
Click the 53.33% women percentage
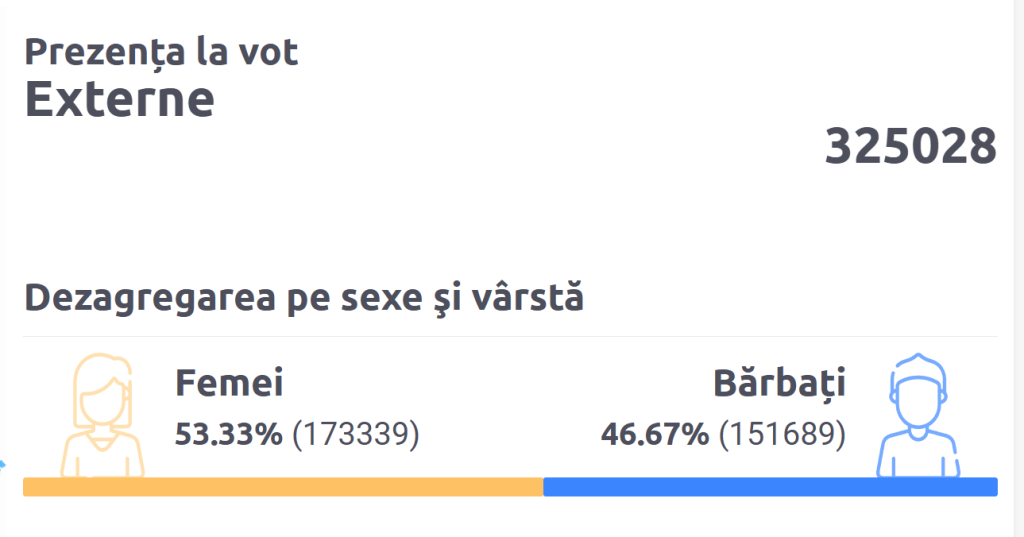tap(229, 435)
